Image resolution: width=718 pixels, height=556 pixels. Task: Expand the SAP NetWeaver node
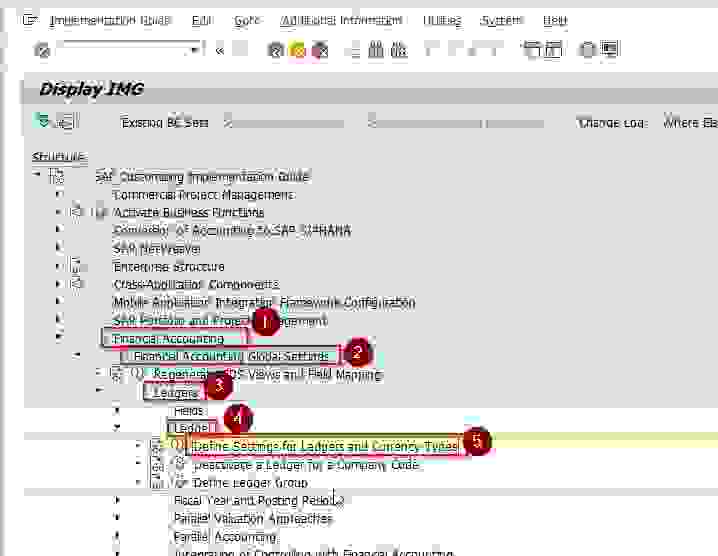(59, 247)
